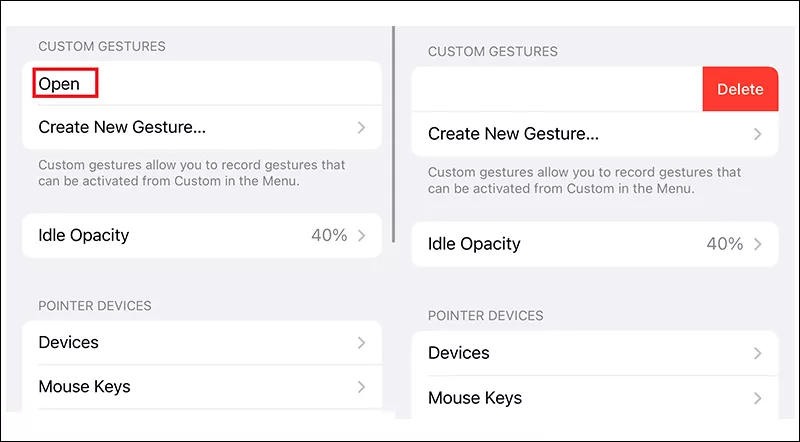Select Create New Gesture text in right panel
This screenshot has width=800, height=442.
pyautogui.click(x=513, y=134)
